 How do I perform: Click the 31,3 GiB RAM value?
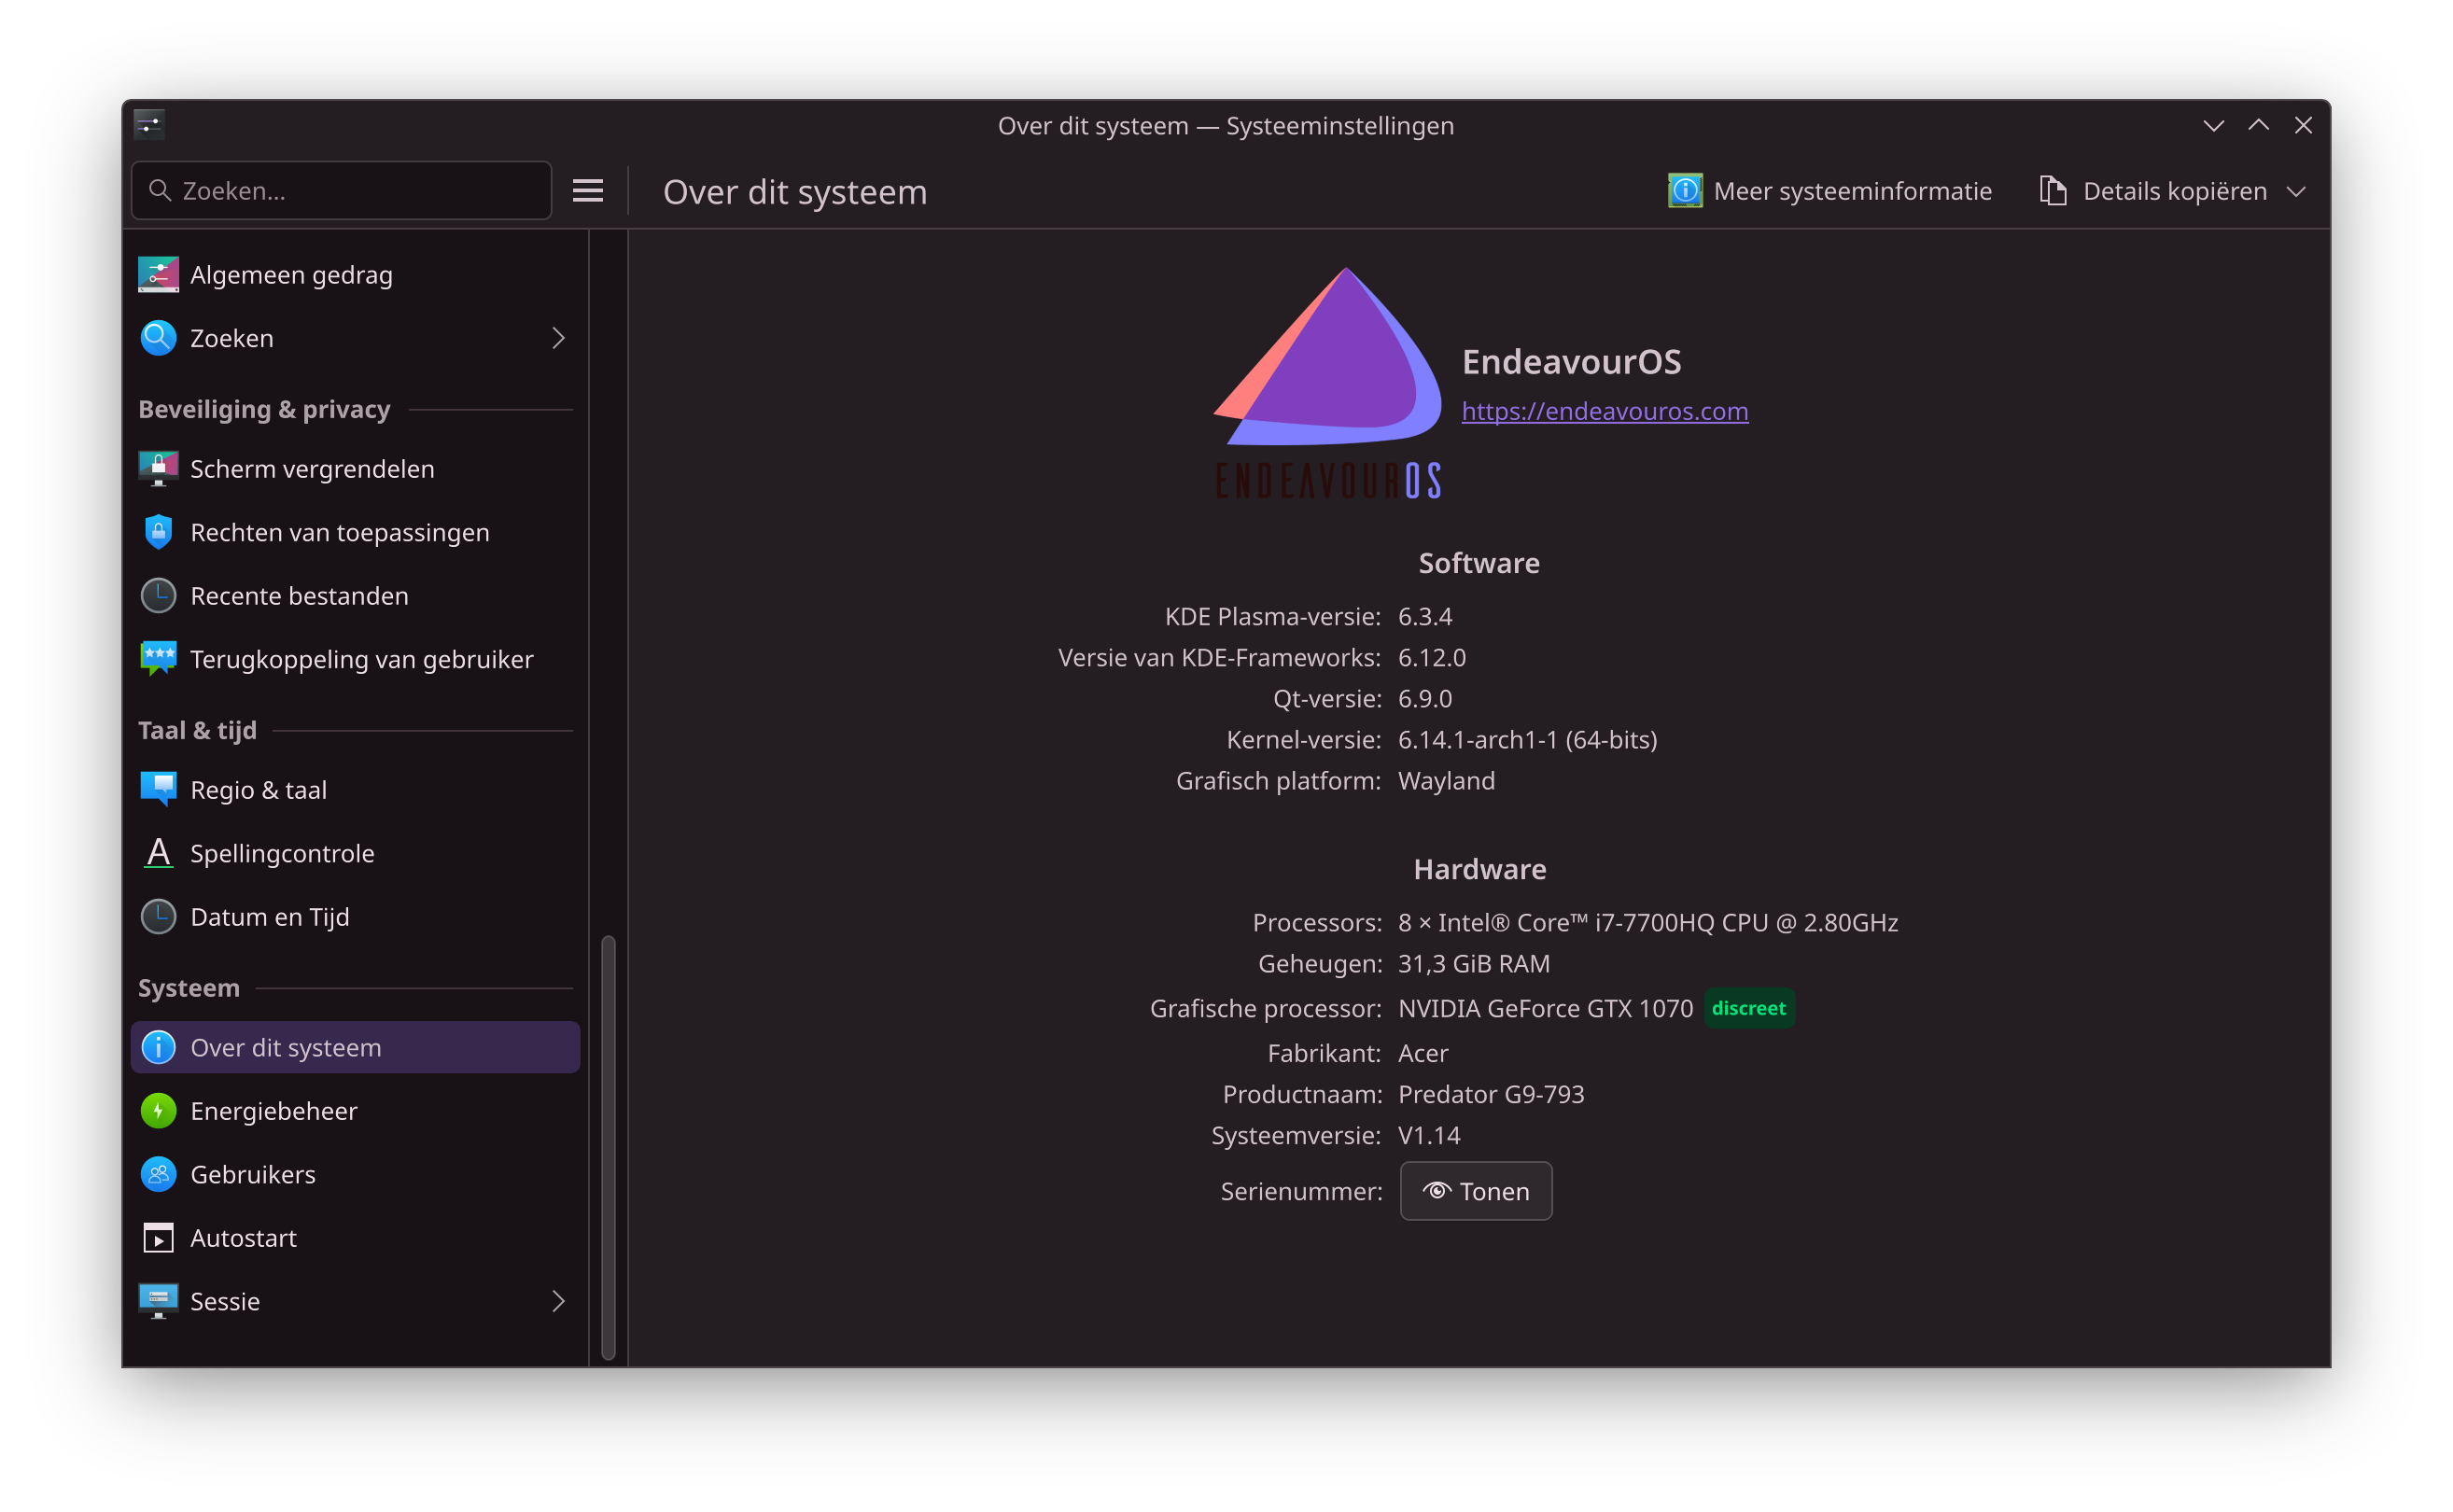pyautogui.click(x=1474, y=964)
